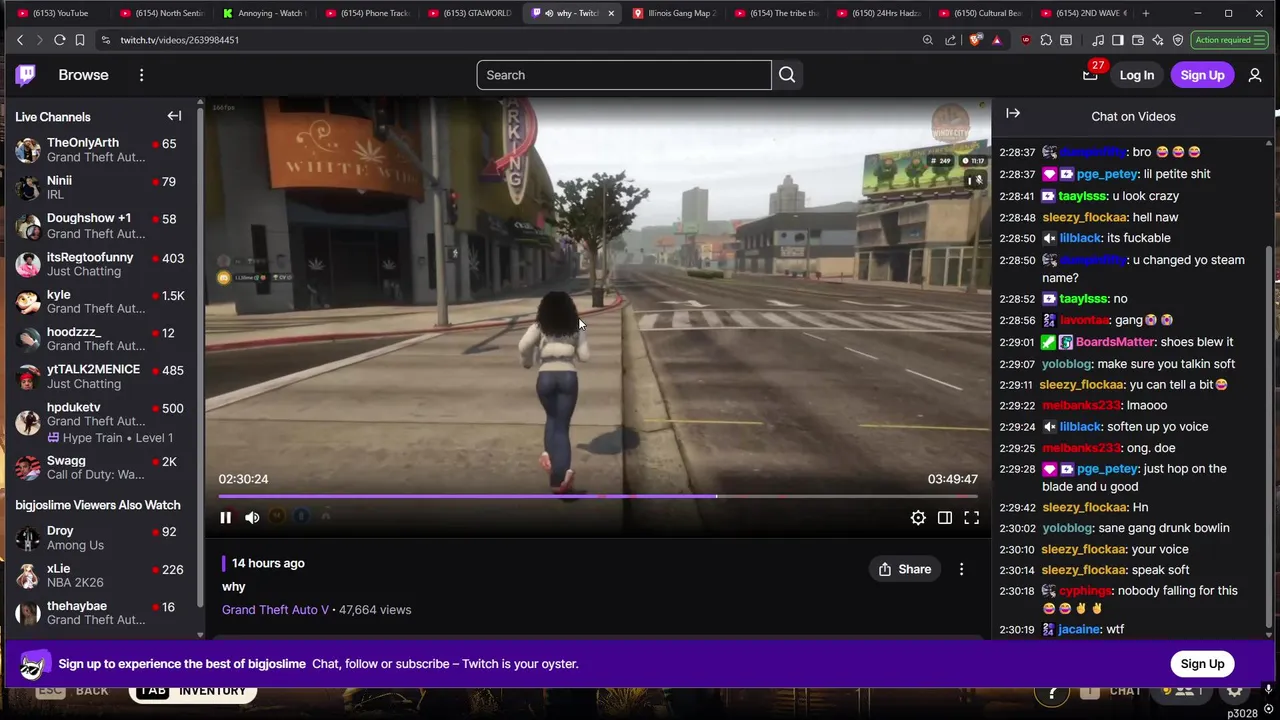
Task: Open ytTALK2MENICE channel
Action: pyautogui.click(x=99, y=377)
